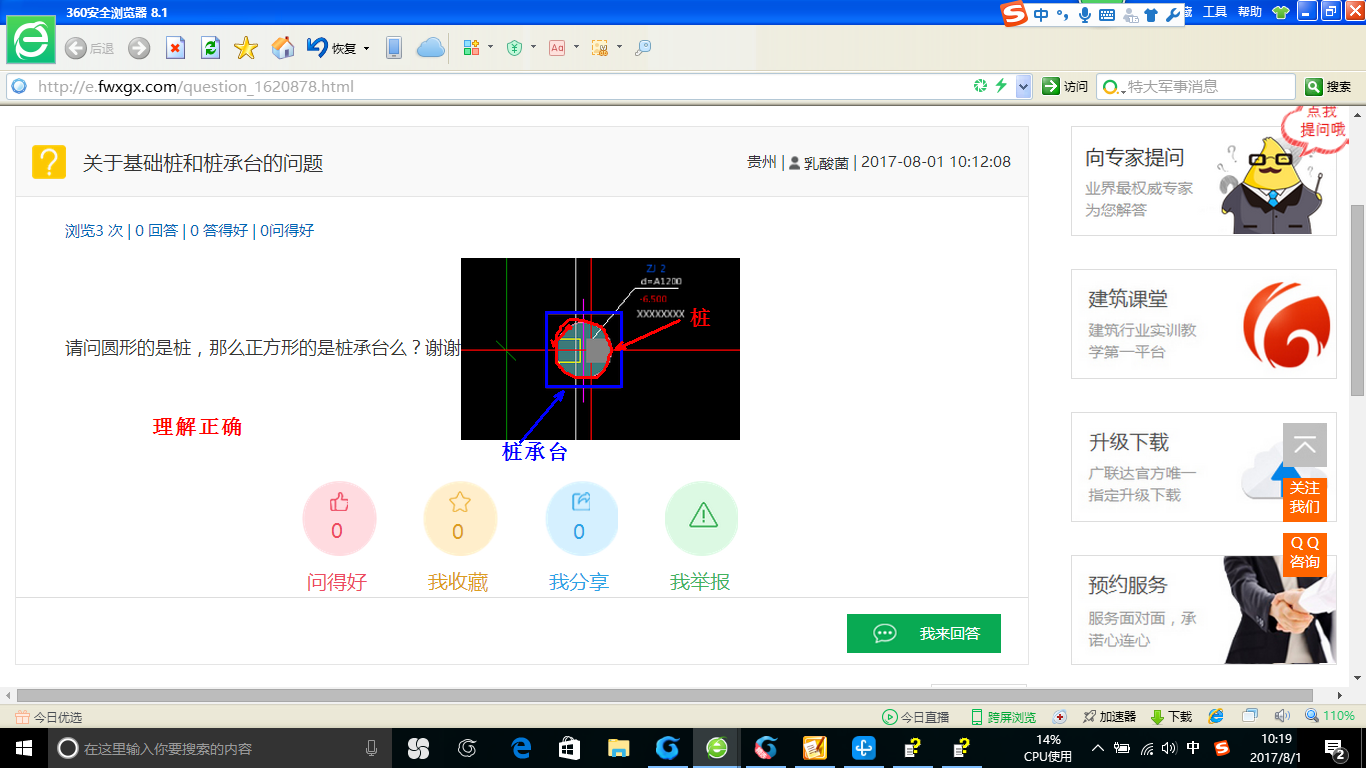Open File Explorer from the taskbar

click(x=619, y=748)
